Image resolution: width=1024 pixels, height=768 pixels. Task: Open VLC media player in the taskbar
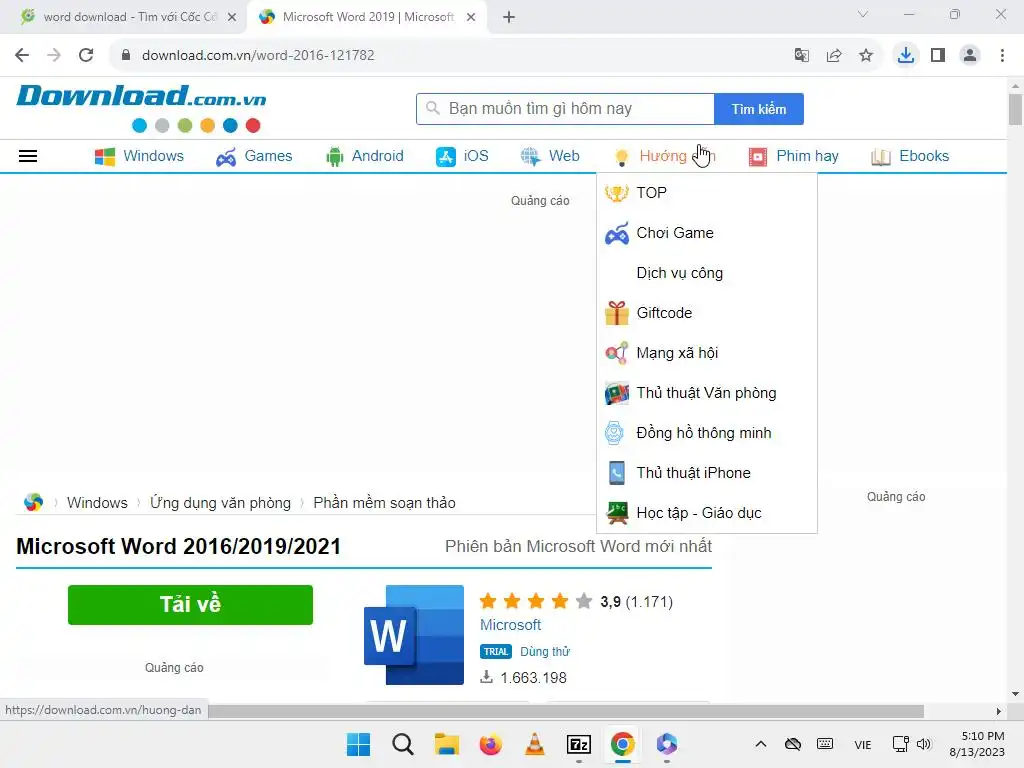535,744
